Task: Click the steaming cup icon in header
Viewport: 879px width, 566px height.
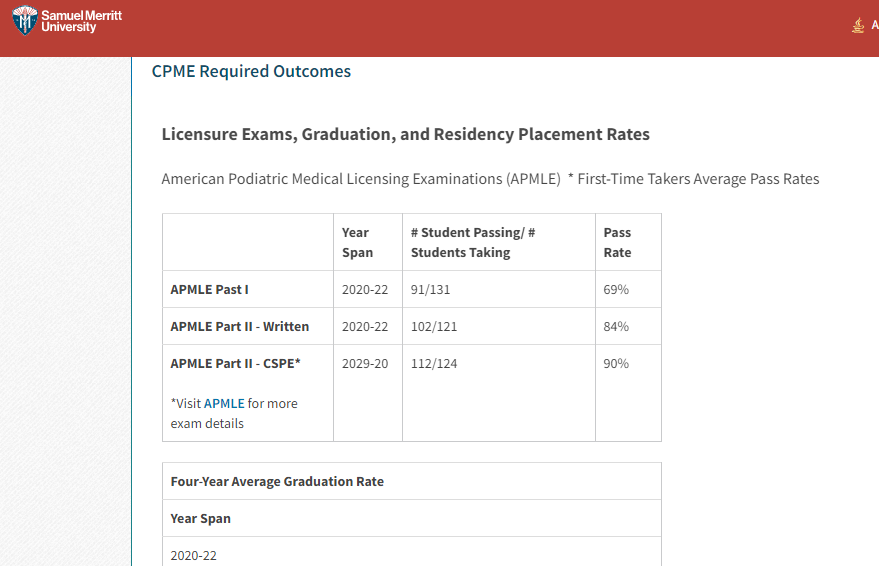Action: tap(858, 25)
